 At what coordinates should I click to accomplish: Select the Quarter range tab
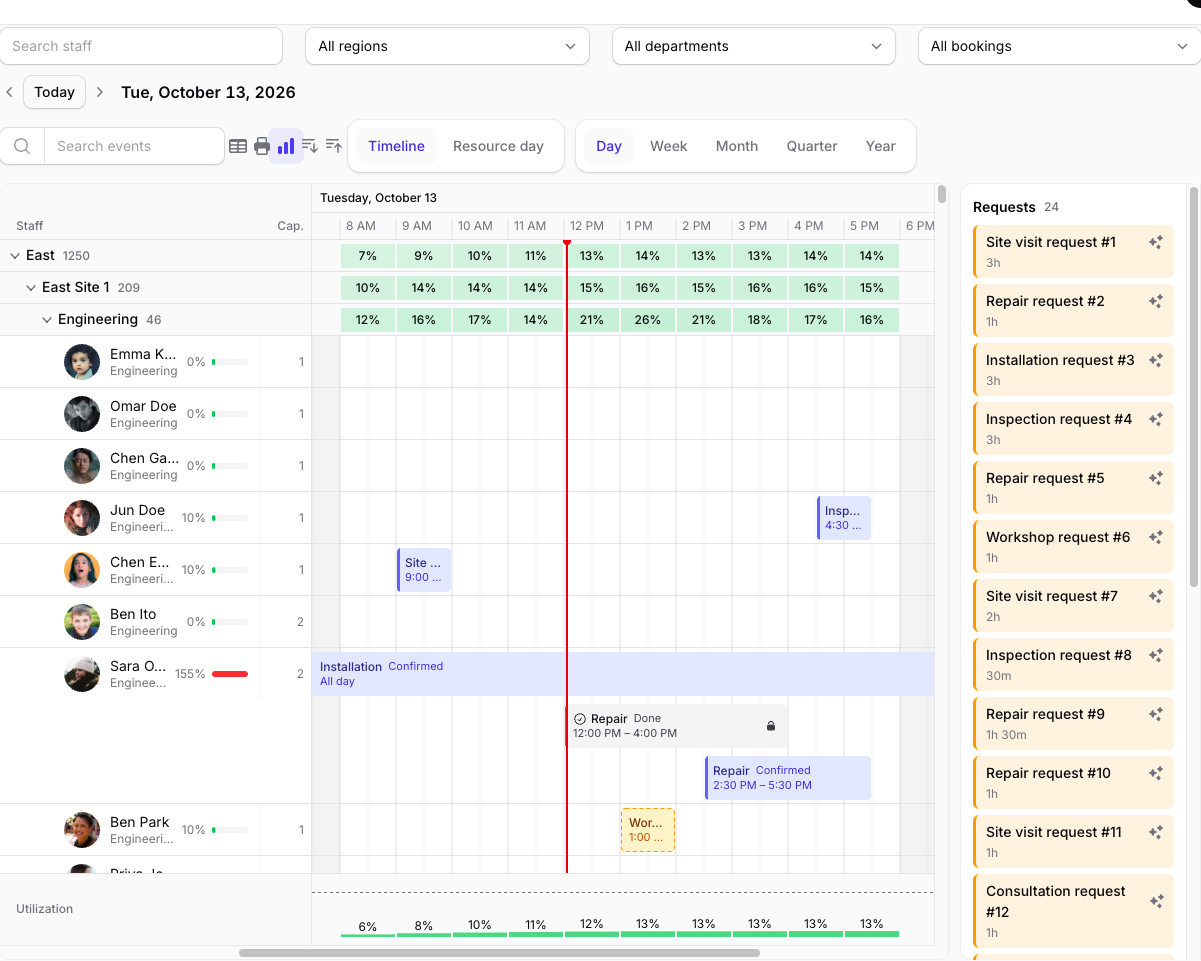coord(812,146)
